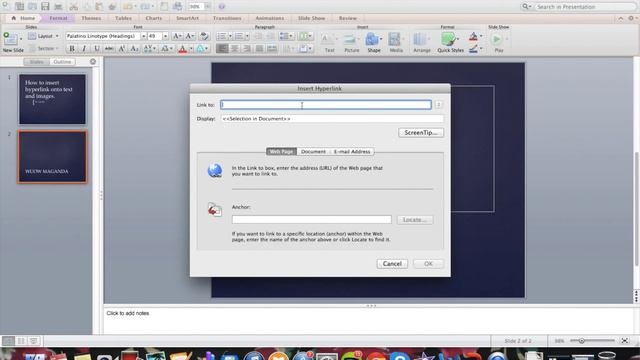The height and width of the screenshot is (360, 640).
Task: Align text right in Paragraph group
Action: point(246,49)
